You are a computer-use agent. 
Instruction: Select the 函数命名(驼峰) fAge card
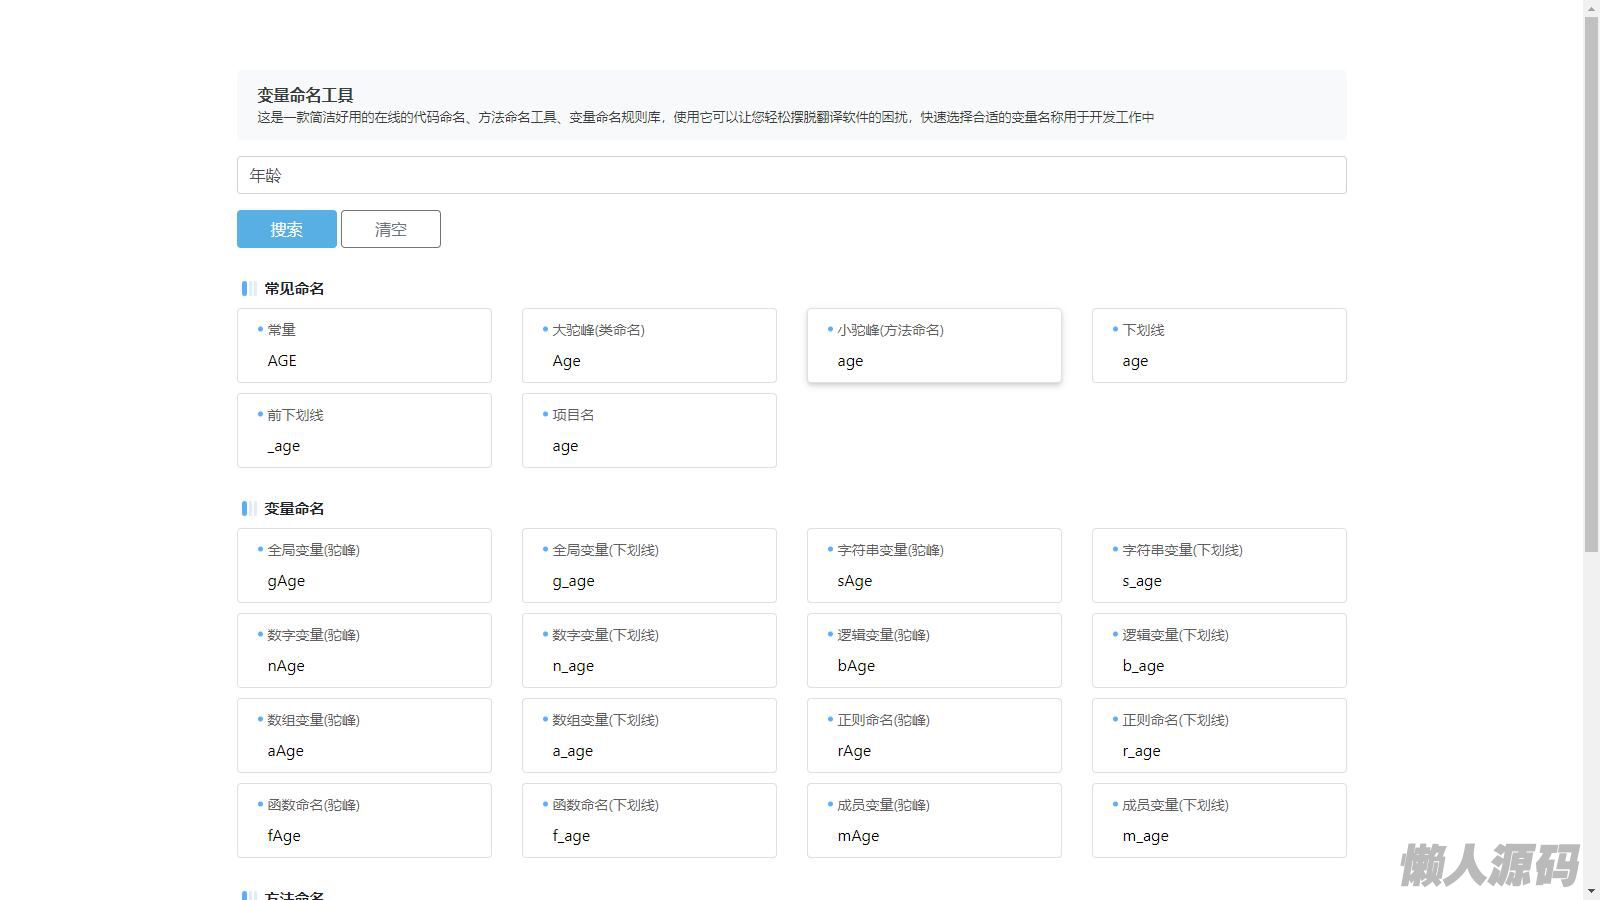point(364,821)
